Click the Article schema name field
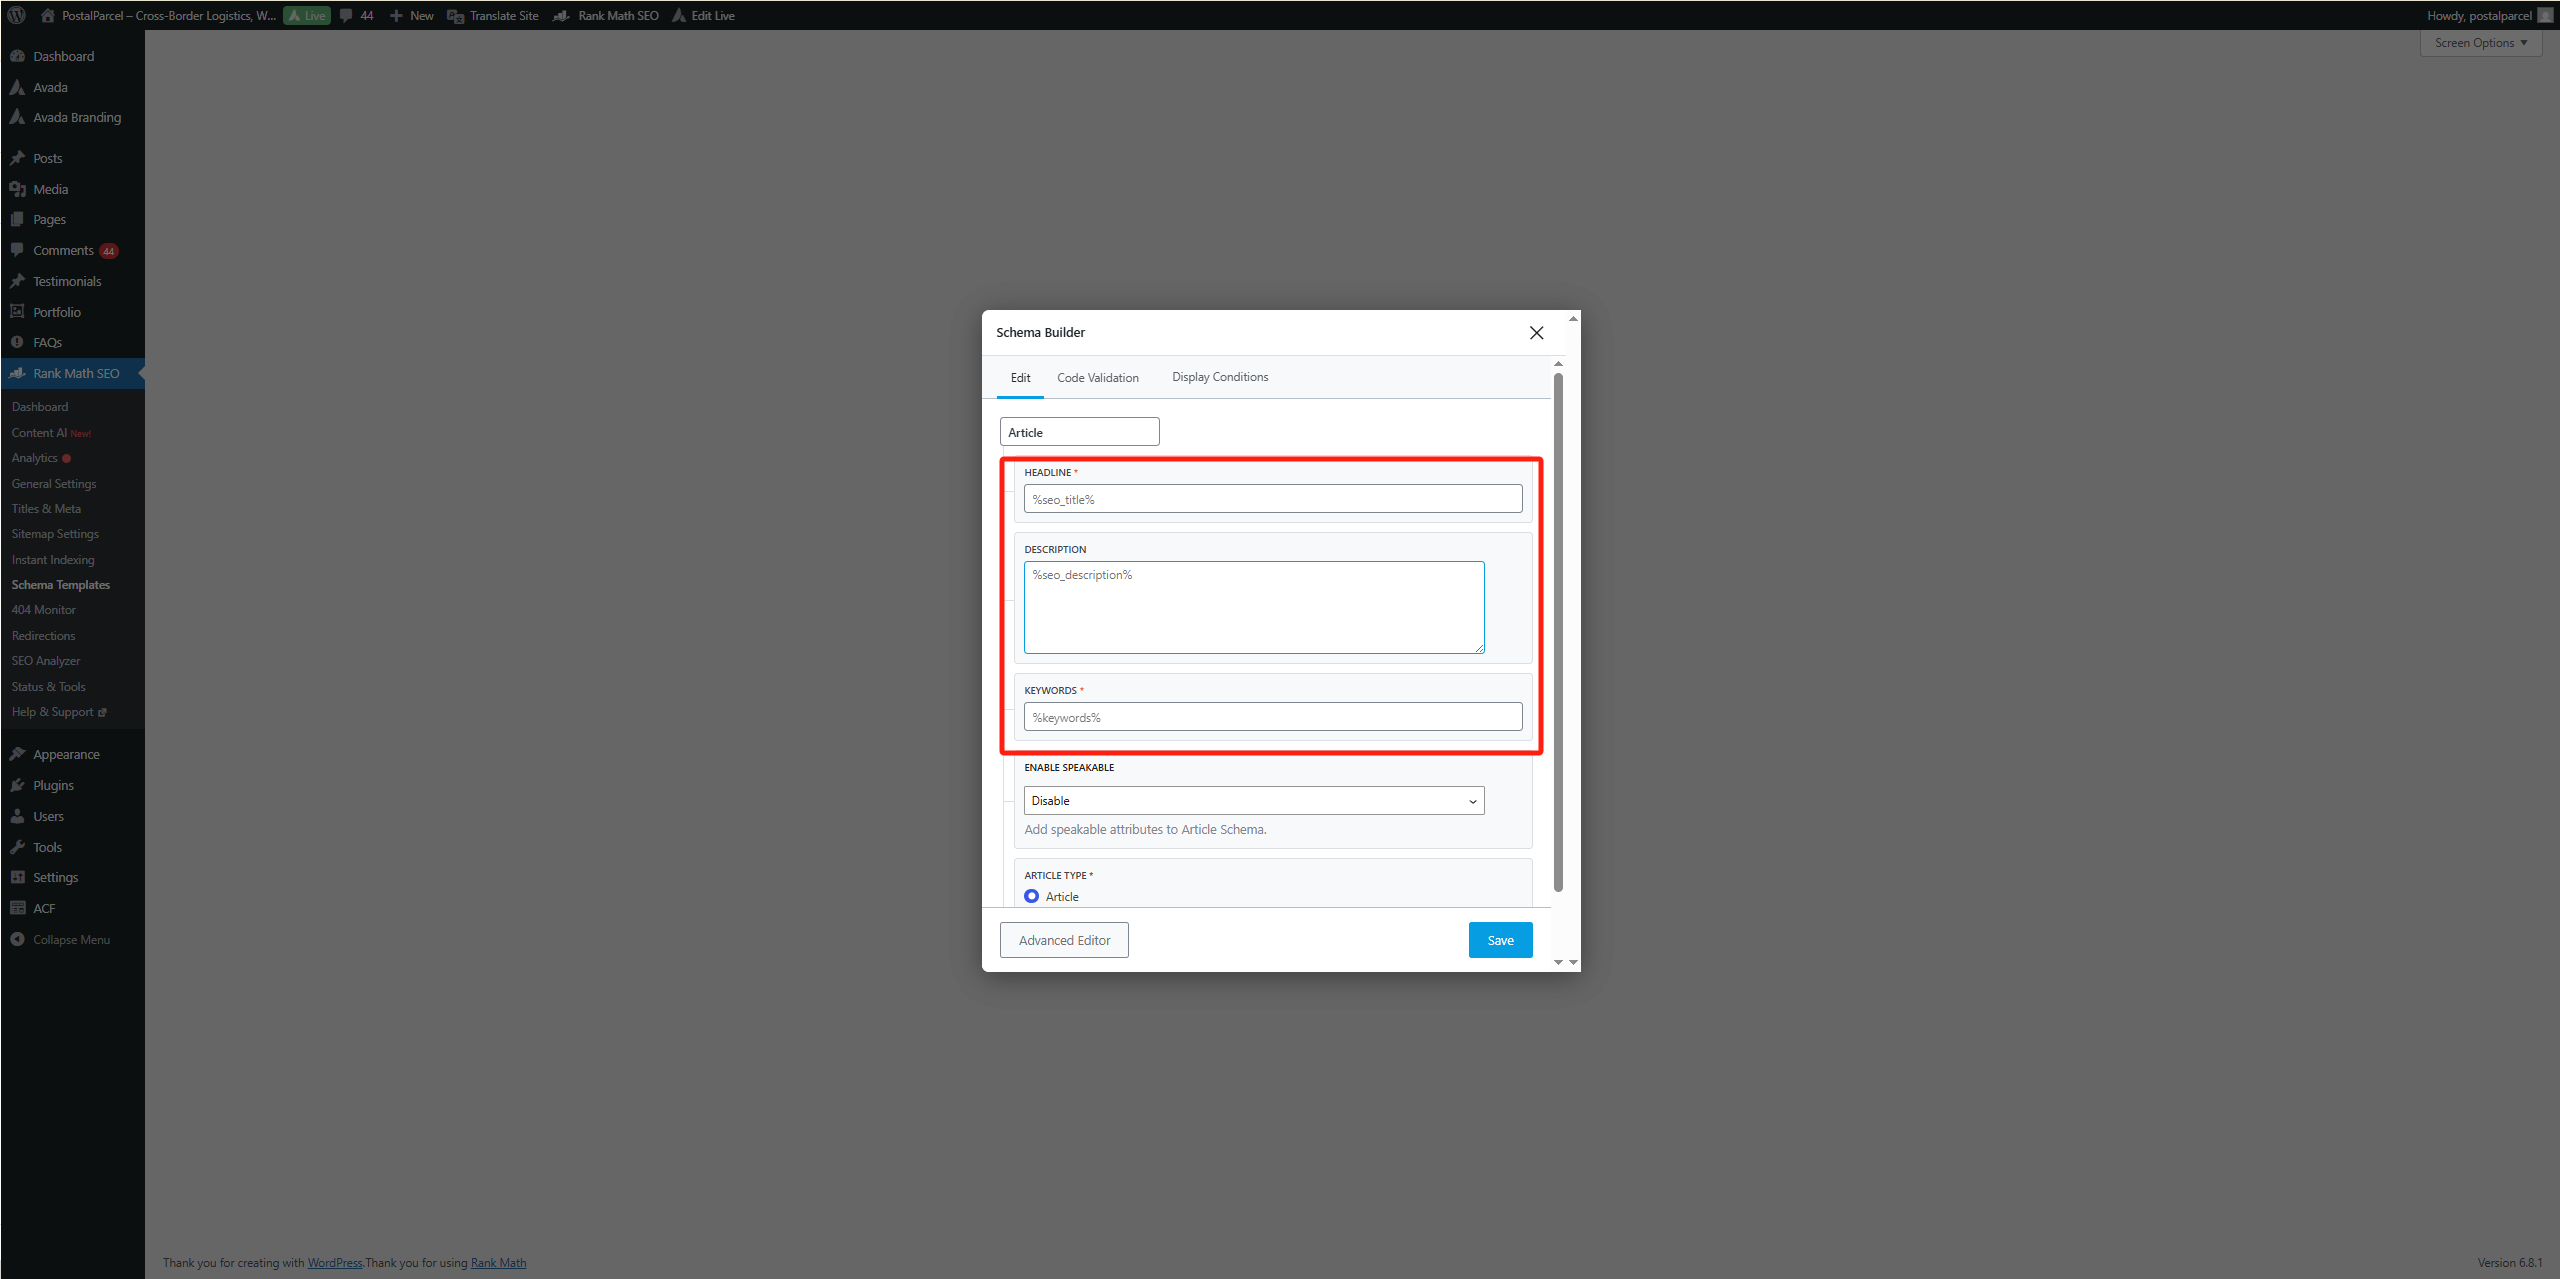 click(1078, 431)
